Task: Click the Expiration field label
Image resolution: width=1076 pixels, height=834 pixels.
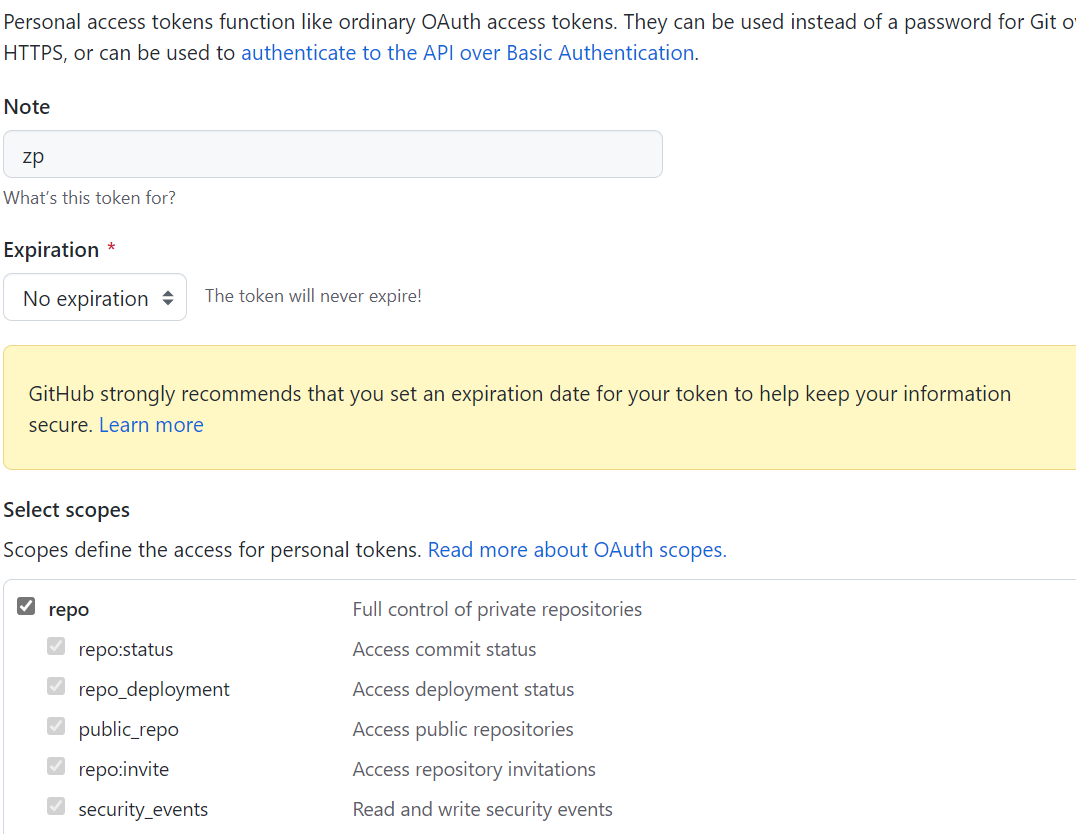Action: tap(51, 250)
